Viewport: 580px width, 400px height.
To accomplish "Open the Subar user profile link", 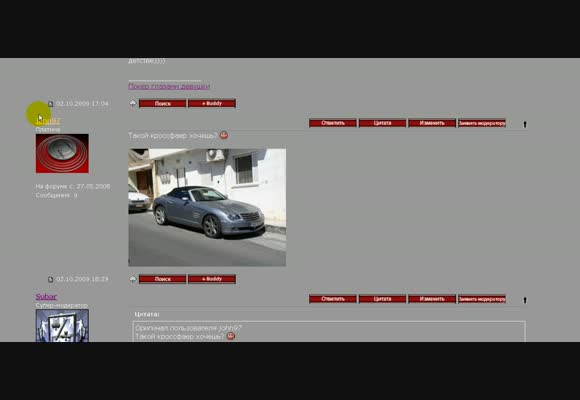I will 46,296.
